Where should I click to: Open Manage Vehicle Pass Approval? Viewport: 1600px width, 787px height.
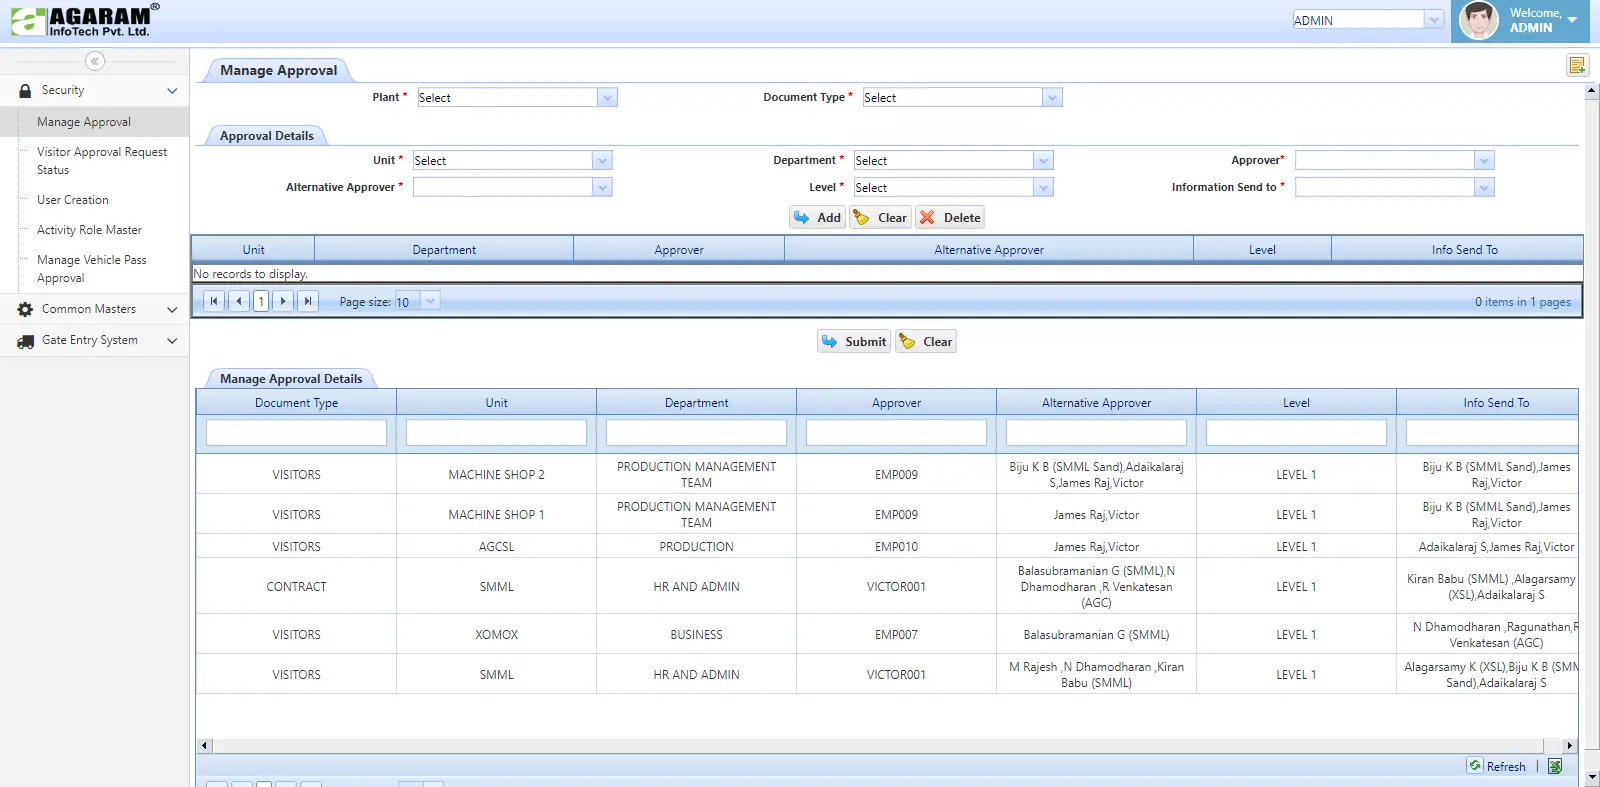pyautogui.click(x=92, y=269)
